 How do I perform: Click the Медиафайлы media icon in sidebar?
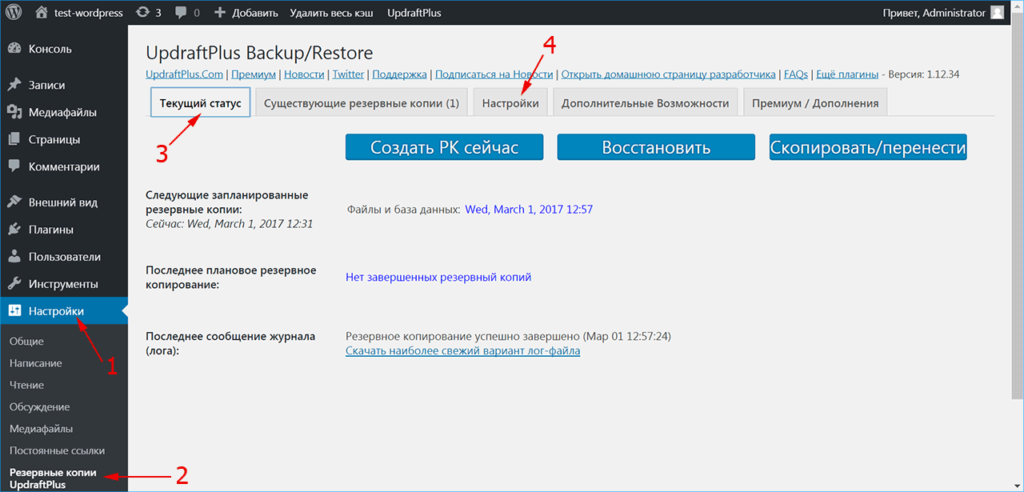14,112
